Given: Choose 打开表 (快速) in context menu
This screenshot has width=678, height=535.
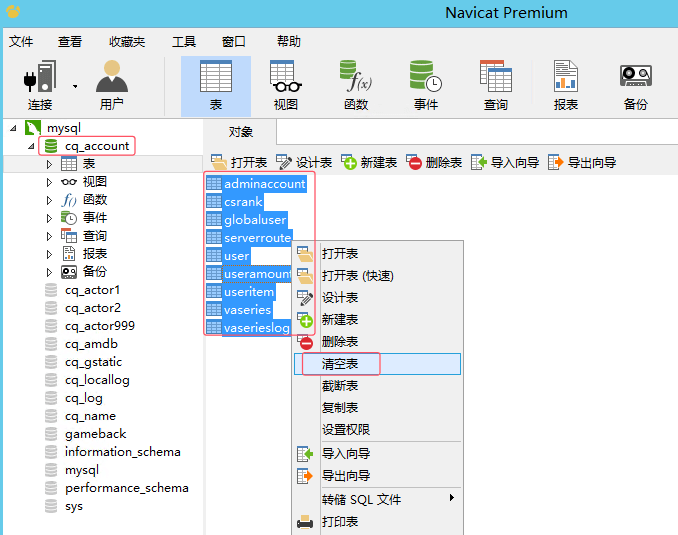Looking at the screenshot, I should coord(377,276).
